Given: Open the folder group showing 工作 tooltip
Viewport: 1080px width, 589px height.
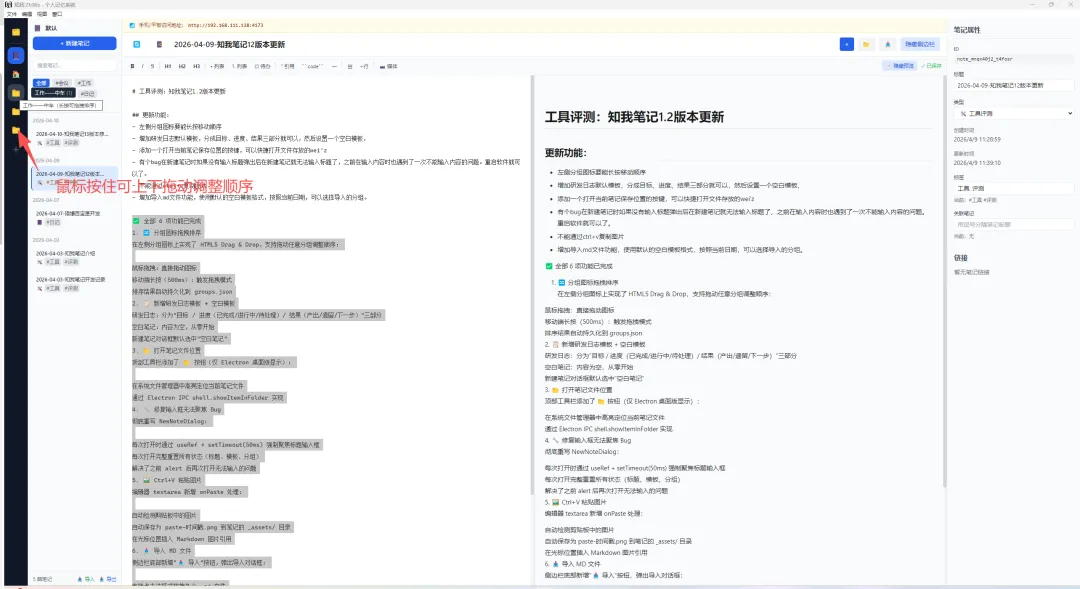Looking at the screenshot, I should (x=16, y=93).
